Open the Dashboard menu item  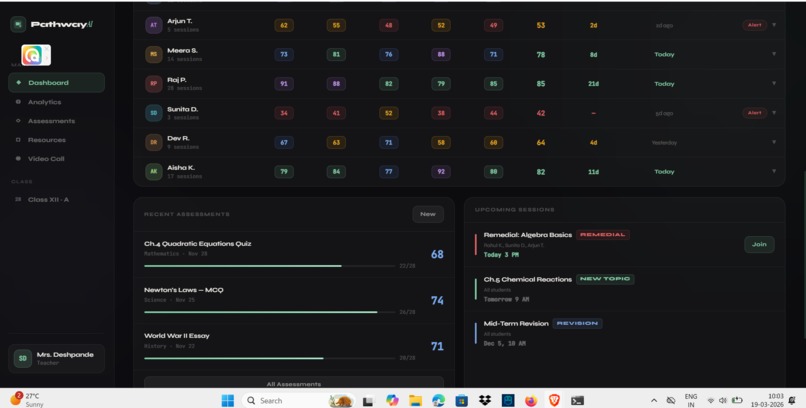(57, 83)
